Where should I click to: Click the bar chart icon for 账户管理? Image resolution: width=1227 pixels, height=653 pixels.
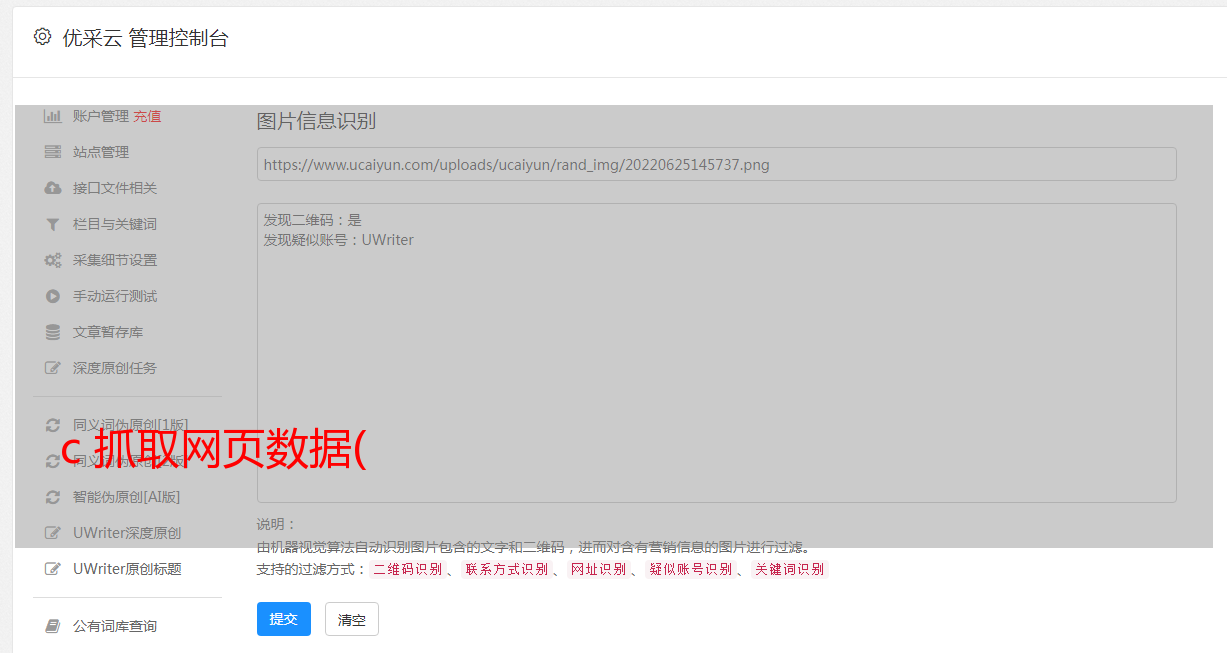(53, 116)
